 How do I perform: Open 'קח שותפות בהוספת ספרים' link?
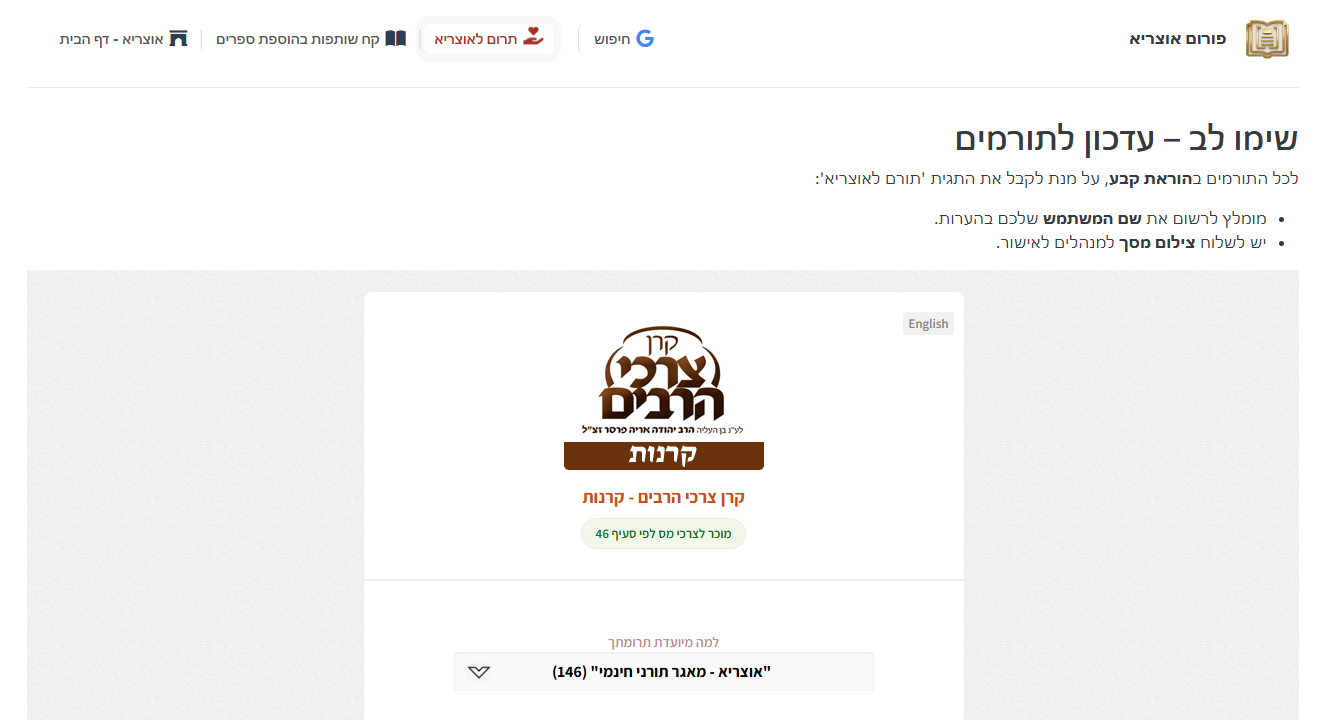[298, 39]
